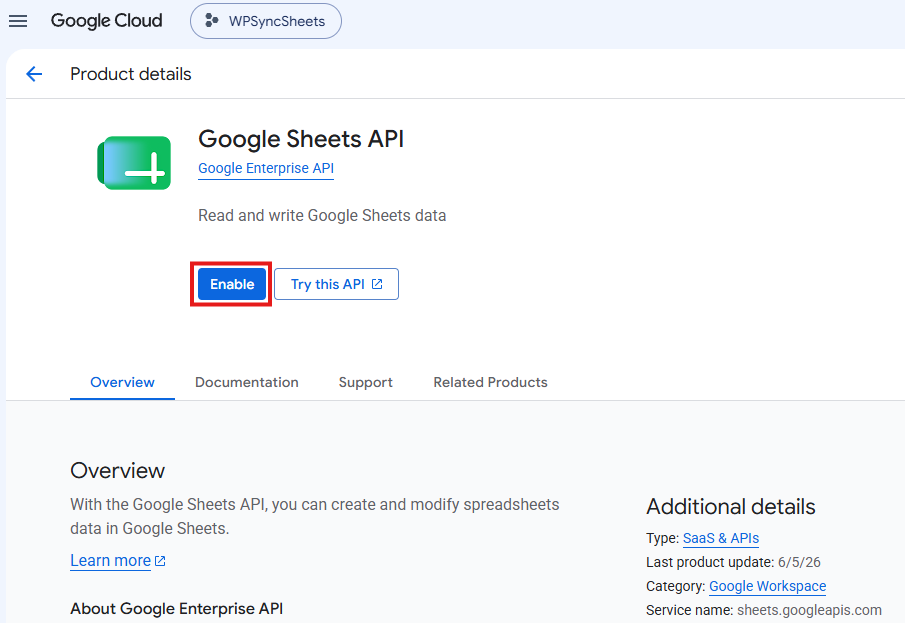Viewport: 905px width, 623px height.
Task: Click the Google Cloud logo
Action: [x=107, y=21]
